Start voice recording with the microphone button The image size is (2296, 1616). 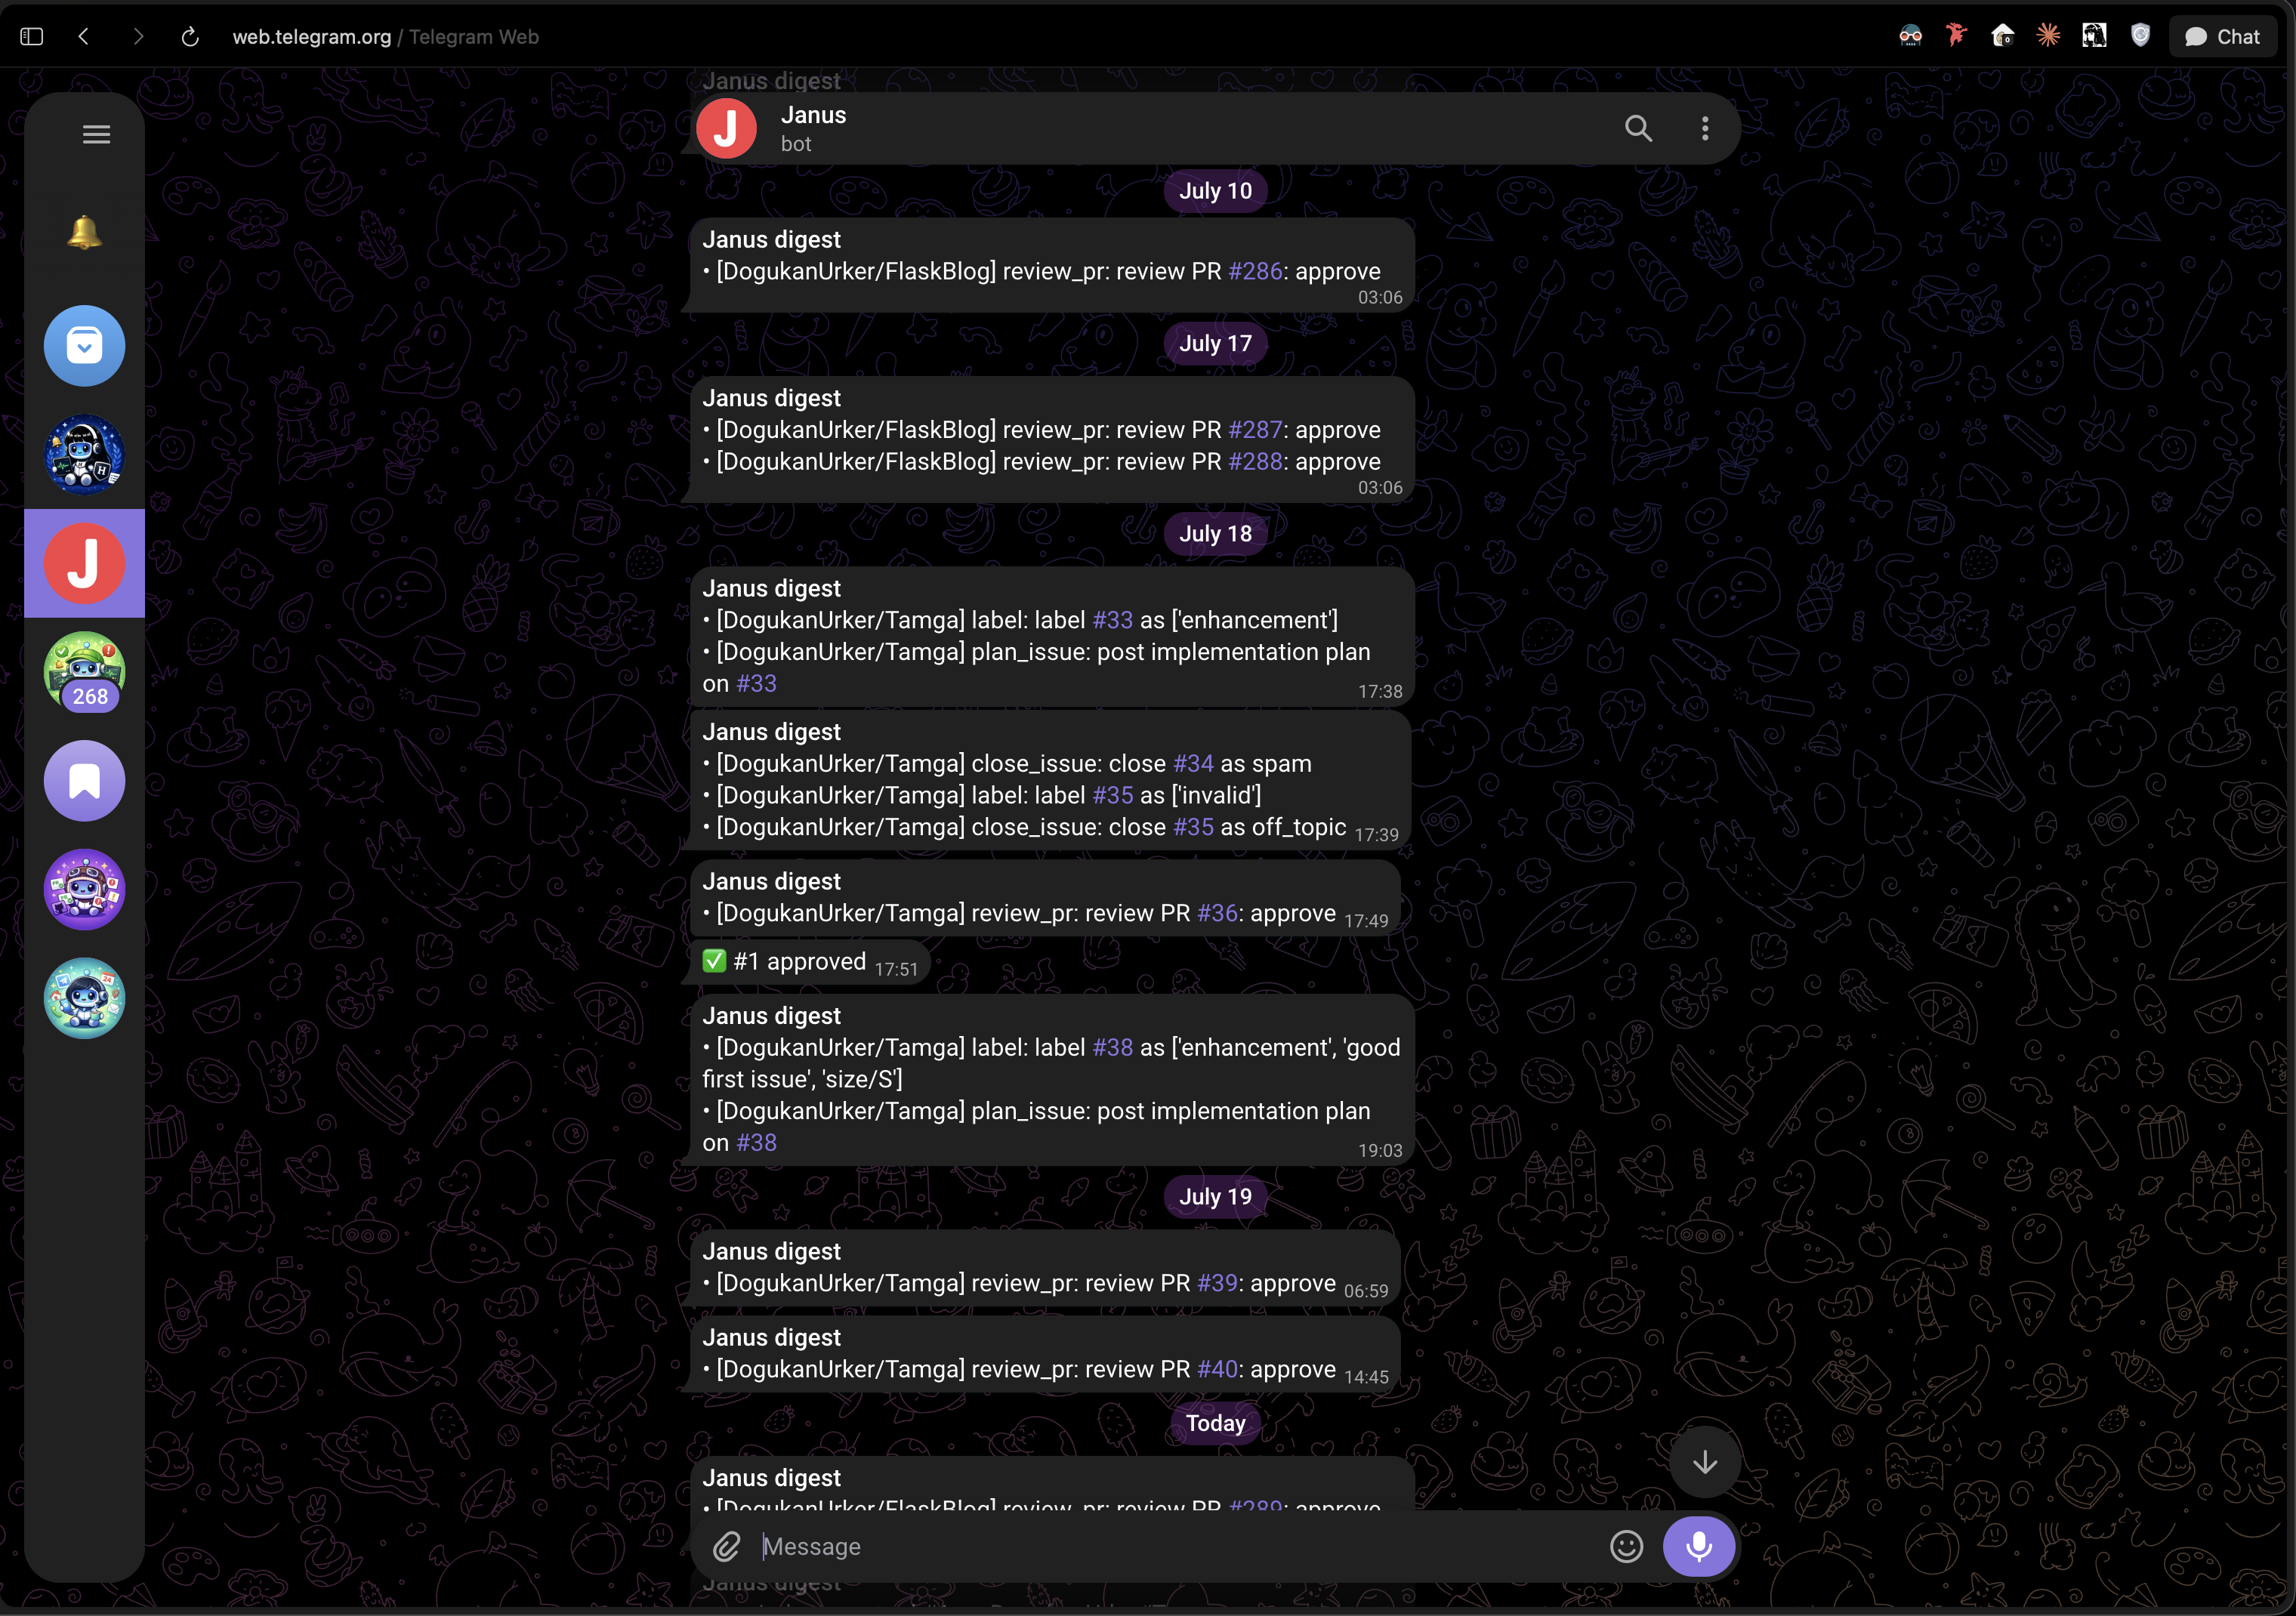pyautogui.click(x=1698, y=1546)
